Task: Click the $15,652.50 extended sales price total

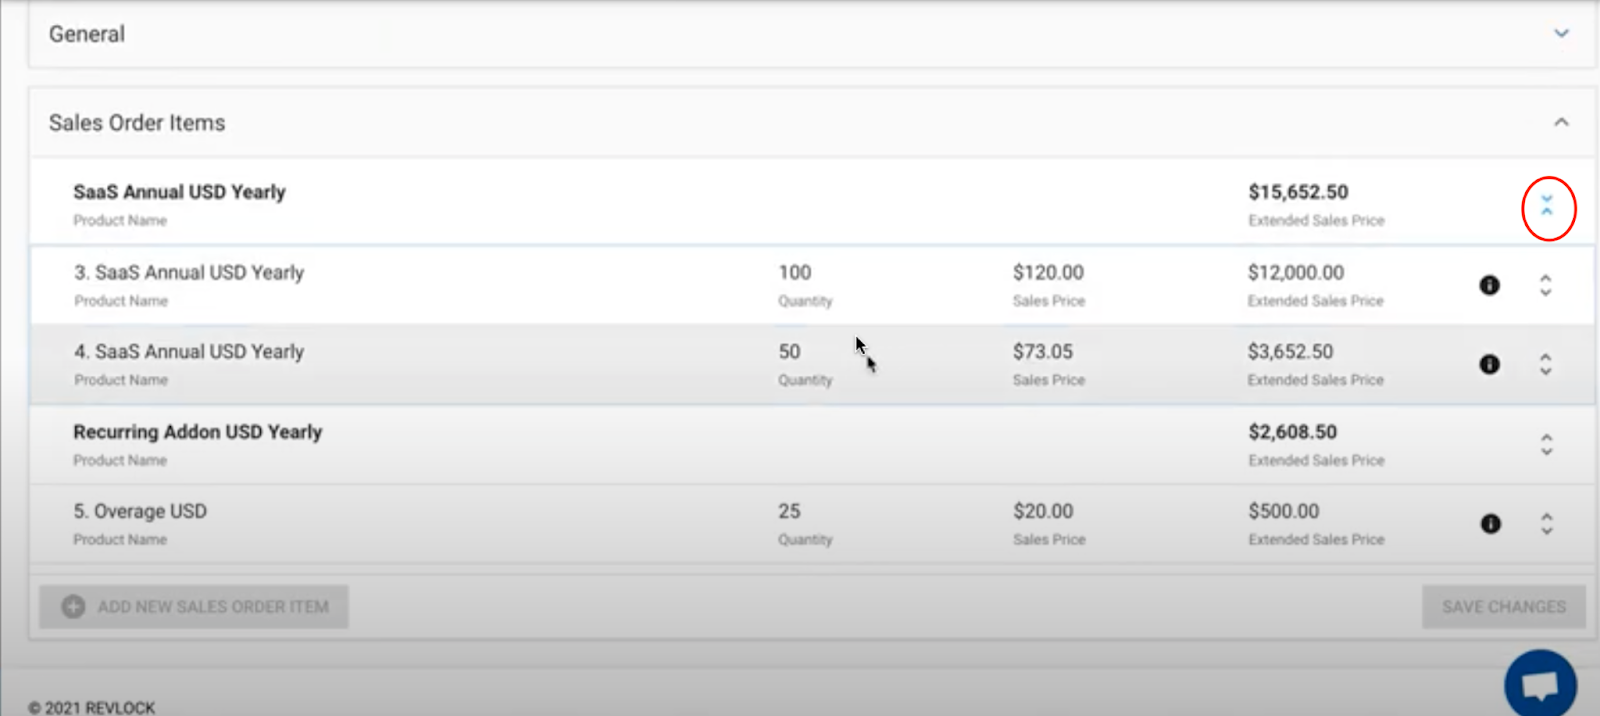Action: click(x=1298, y=192)
